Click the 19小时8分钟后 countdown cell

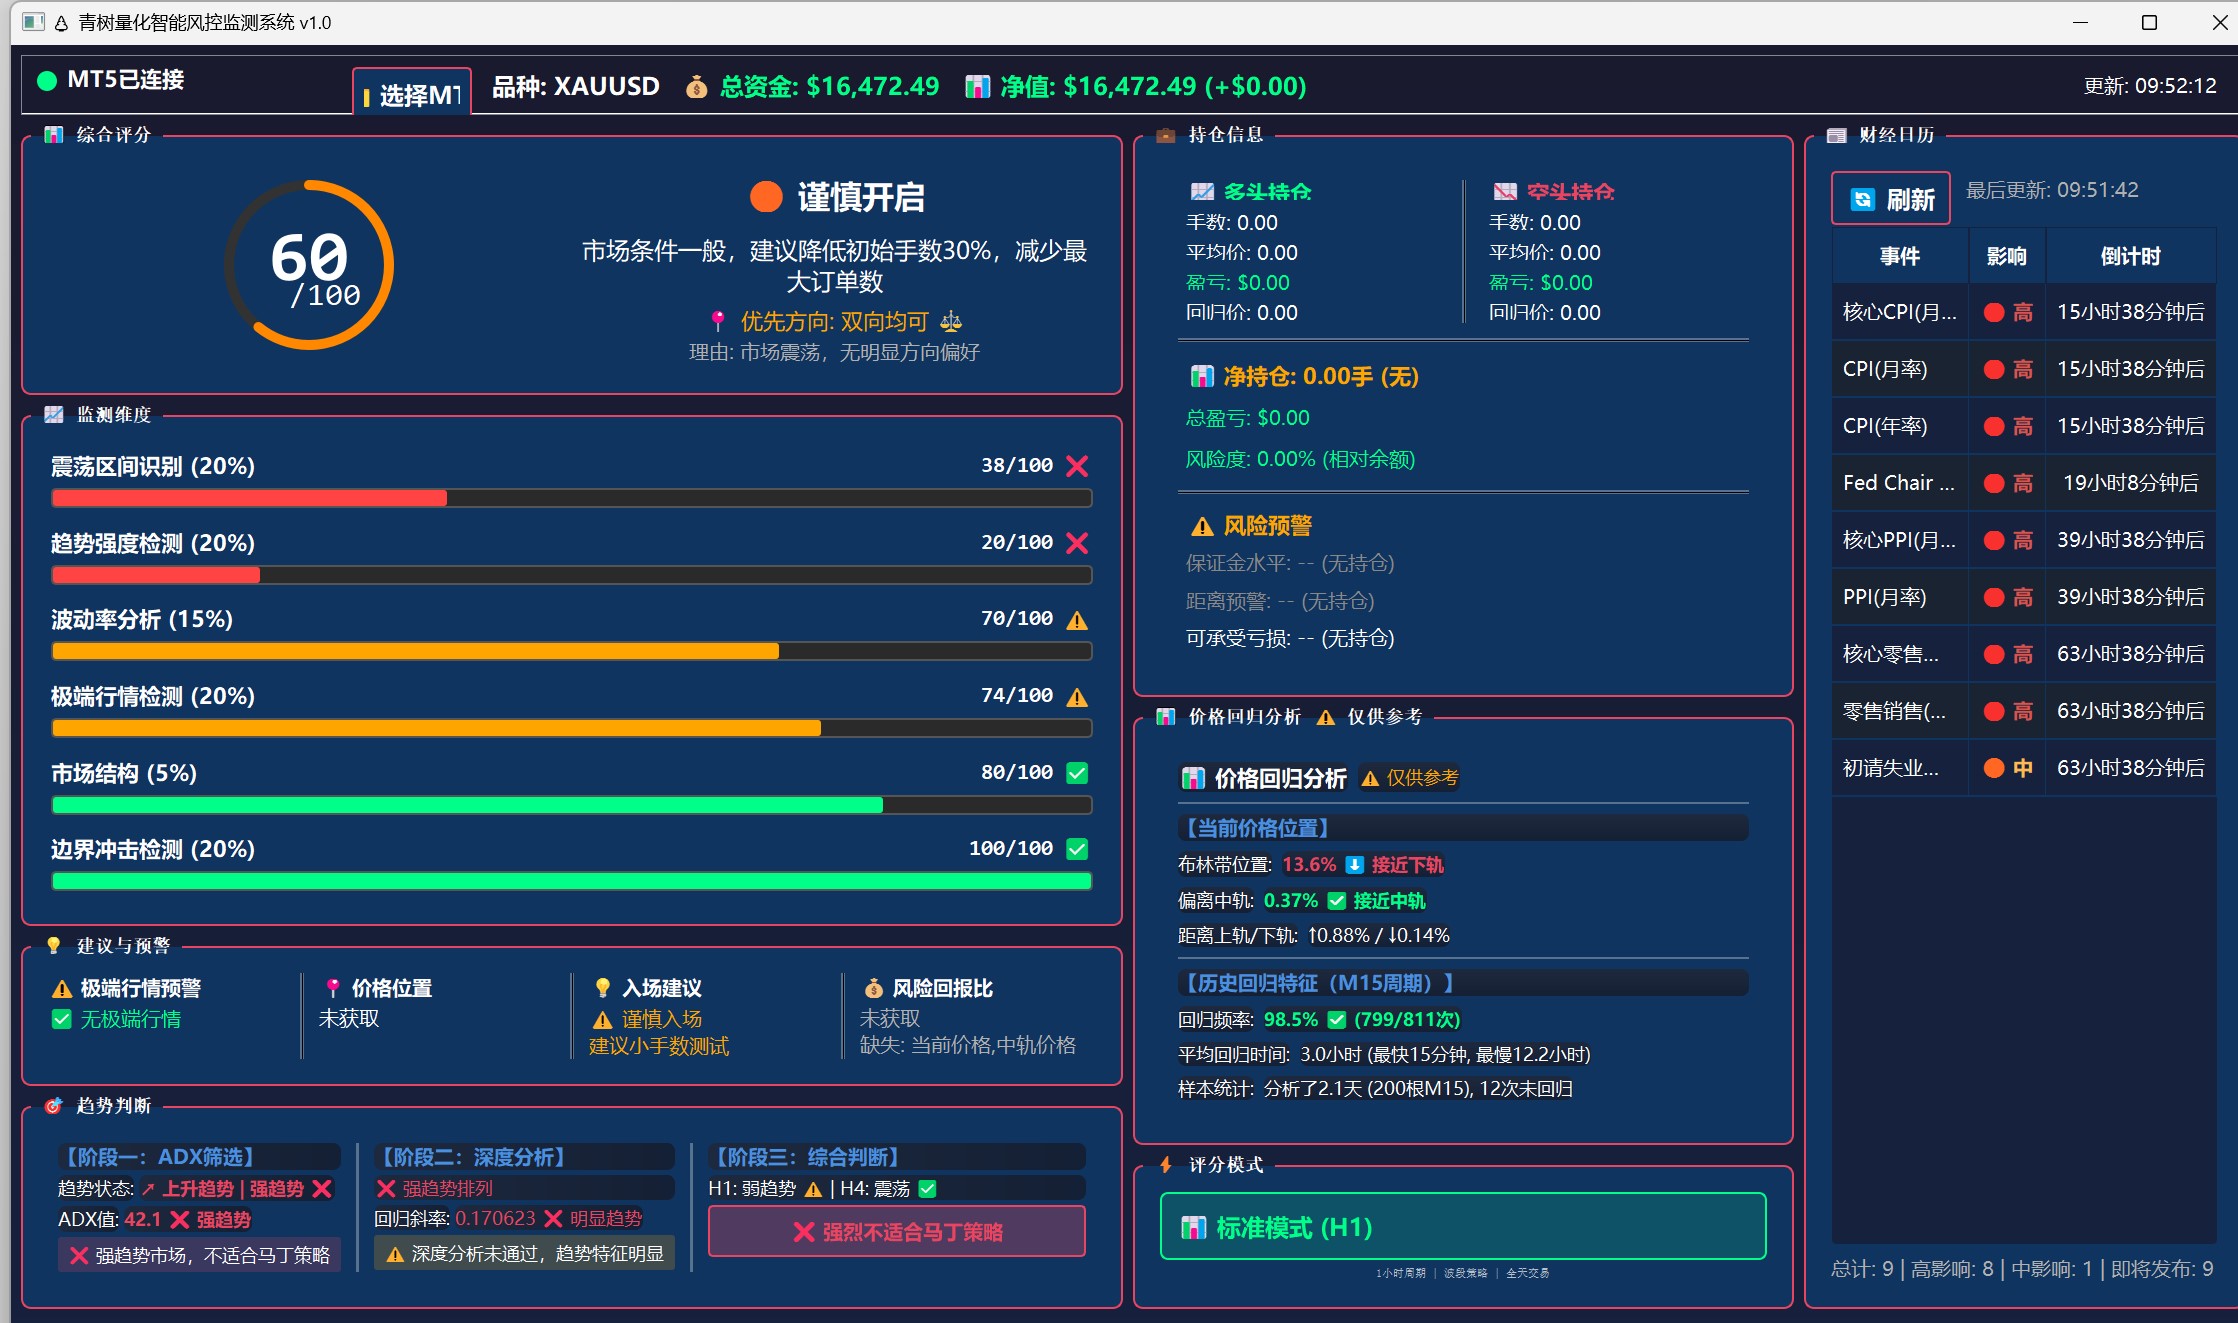tap(2131, 483)
